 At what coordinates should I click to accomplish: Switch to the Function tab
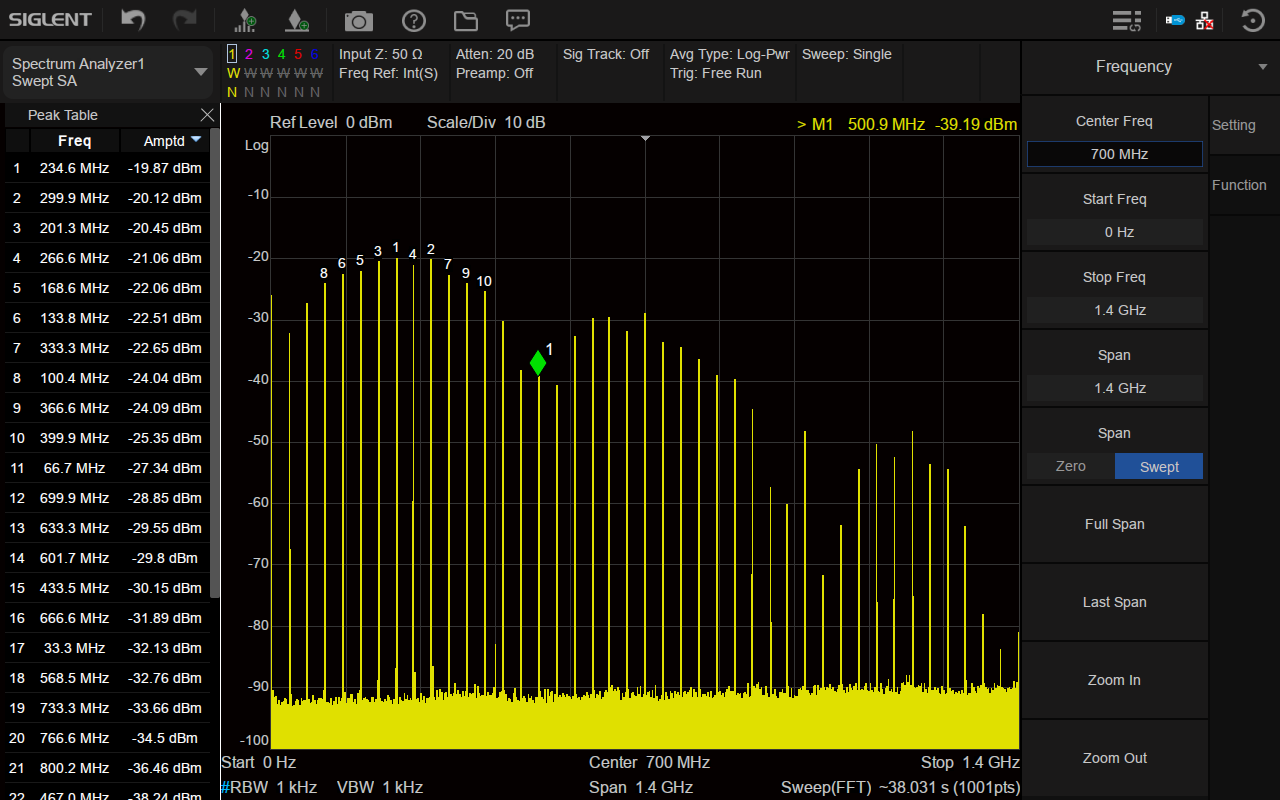tap(1238, 185)
